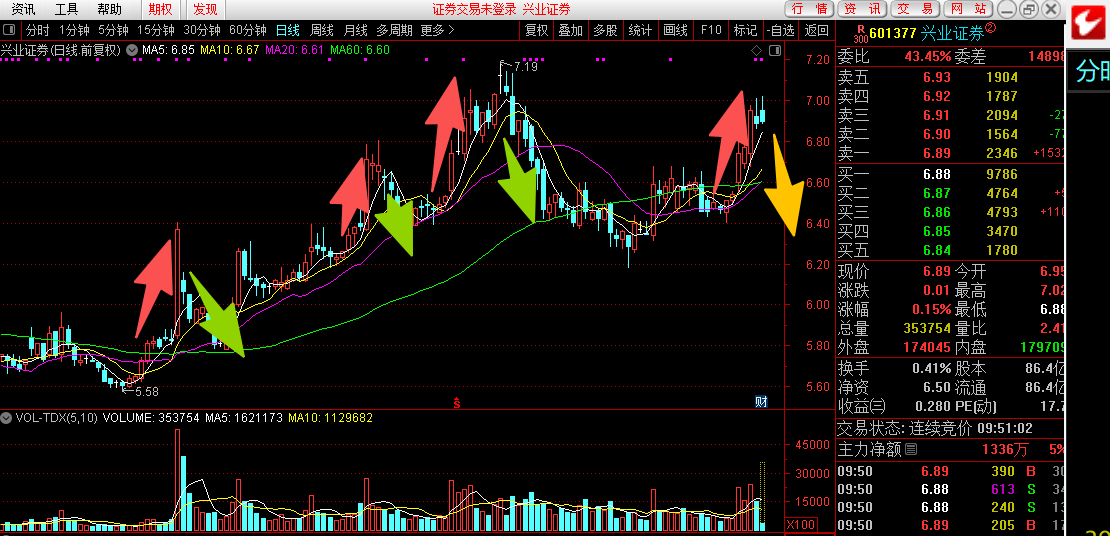The image size is (1110, 536).
Task: Click the MA10: 6.67 indicator label
Action: [229, 50]
